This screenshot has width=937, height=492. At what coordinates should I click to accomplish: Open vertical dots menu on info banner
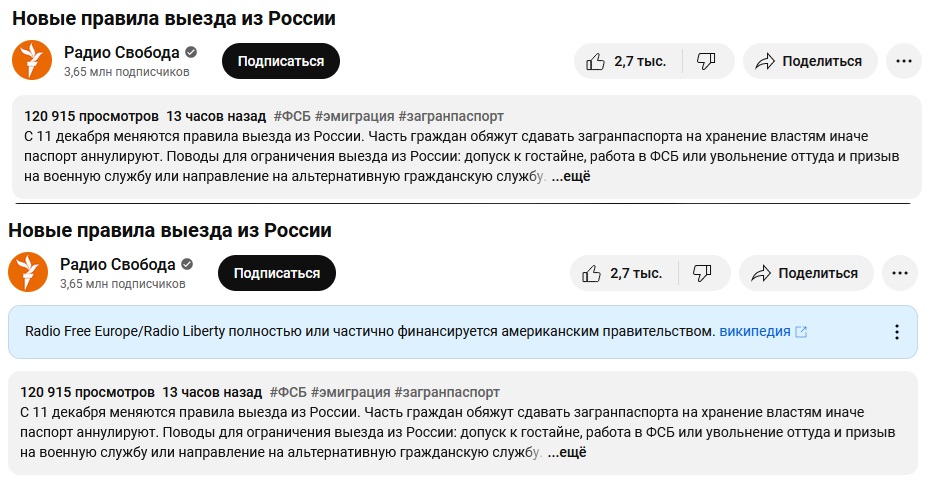(896, 332)
